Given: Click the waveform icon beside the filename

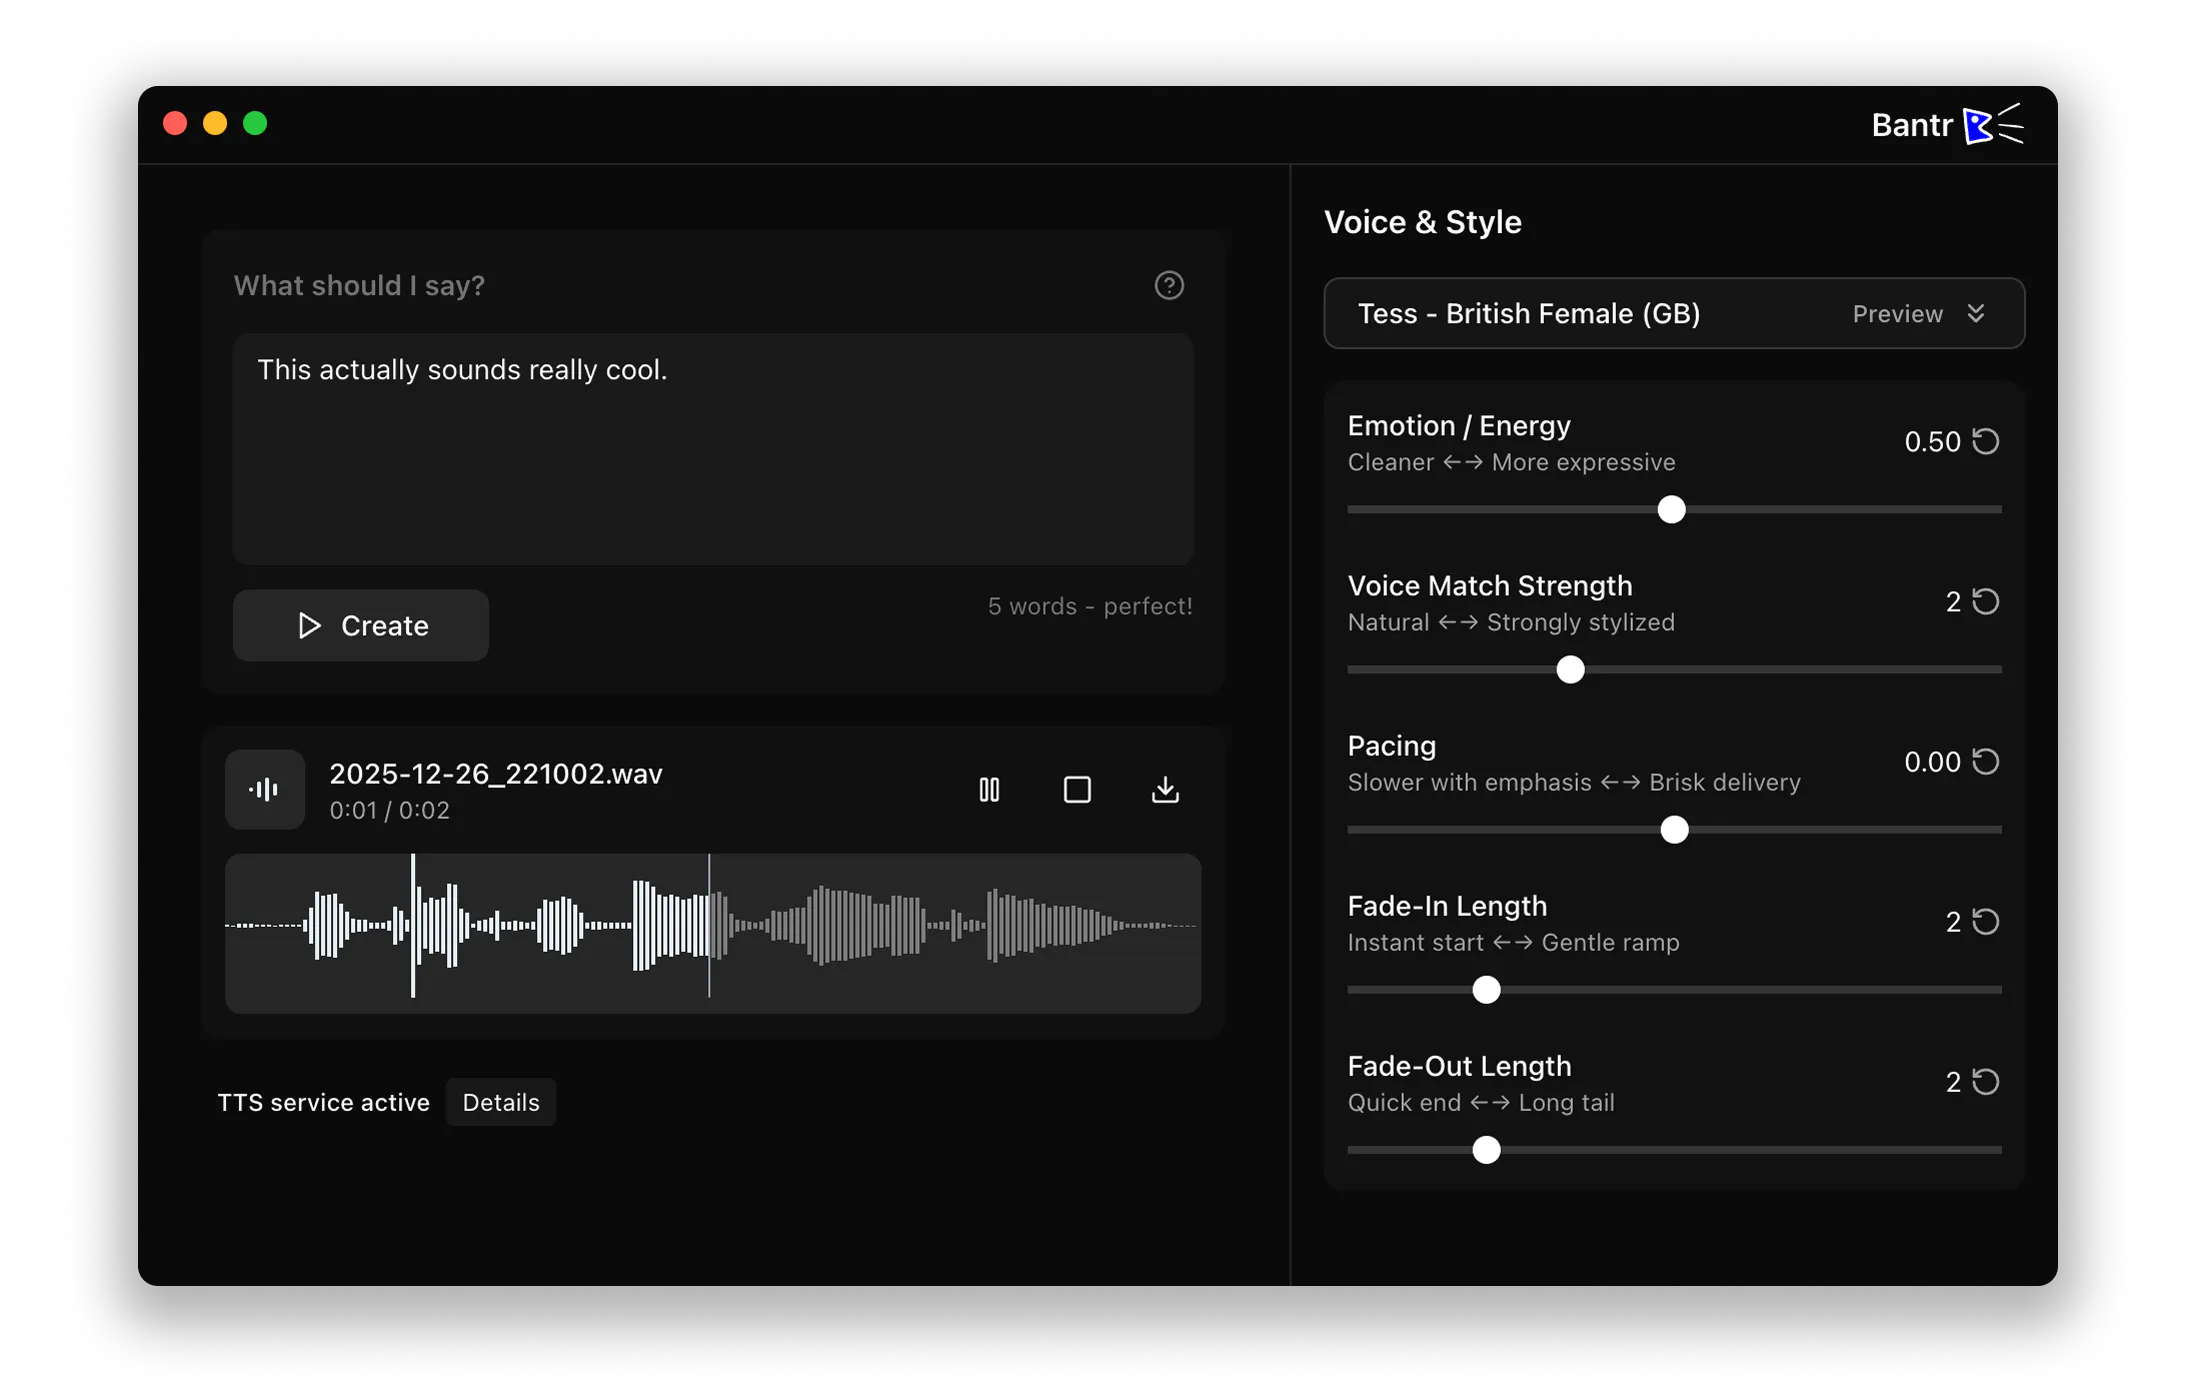Looking at the screenshot, I should click(265, 790).
